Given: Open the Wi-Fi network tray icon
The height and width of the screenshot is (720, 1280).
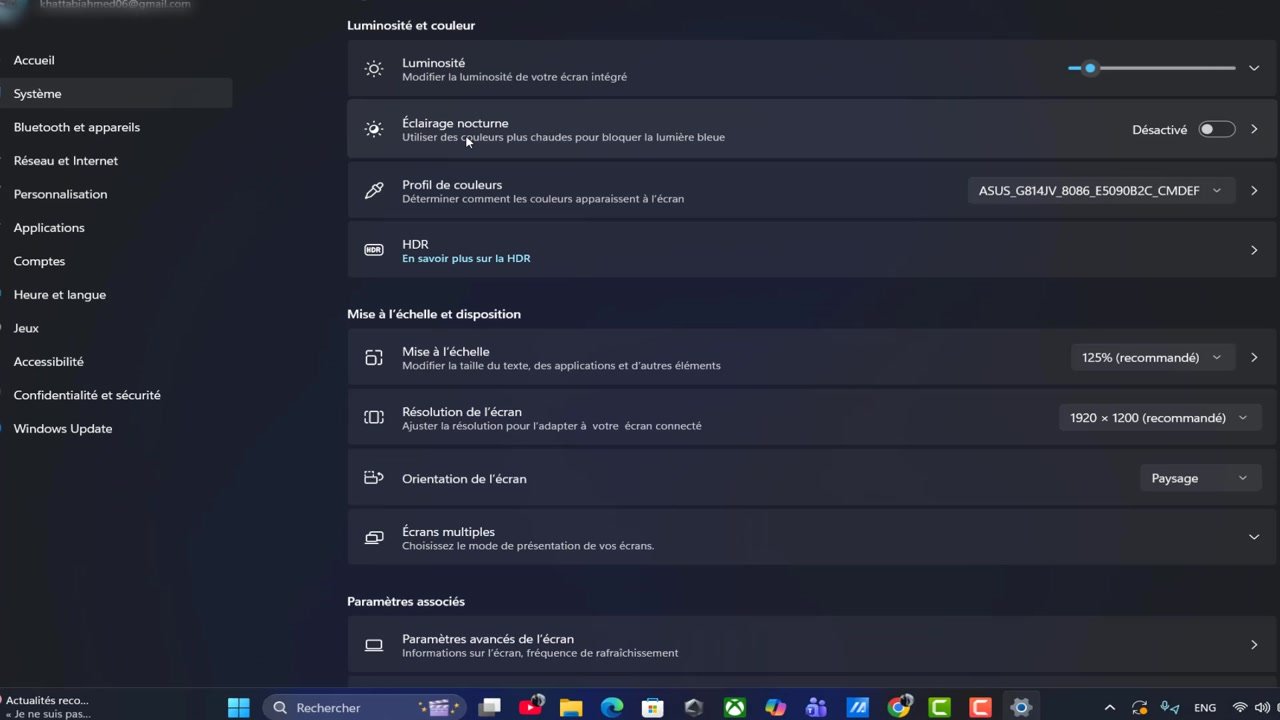Looking at the screenshot, I should [x=1240, y=707].
